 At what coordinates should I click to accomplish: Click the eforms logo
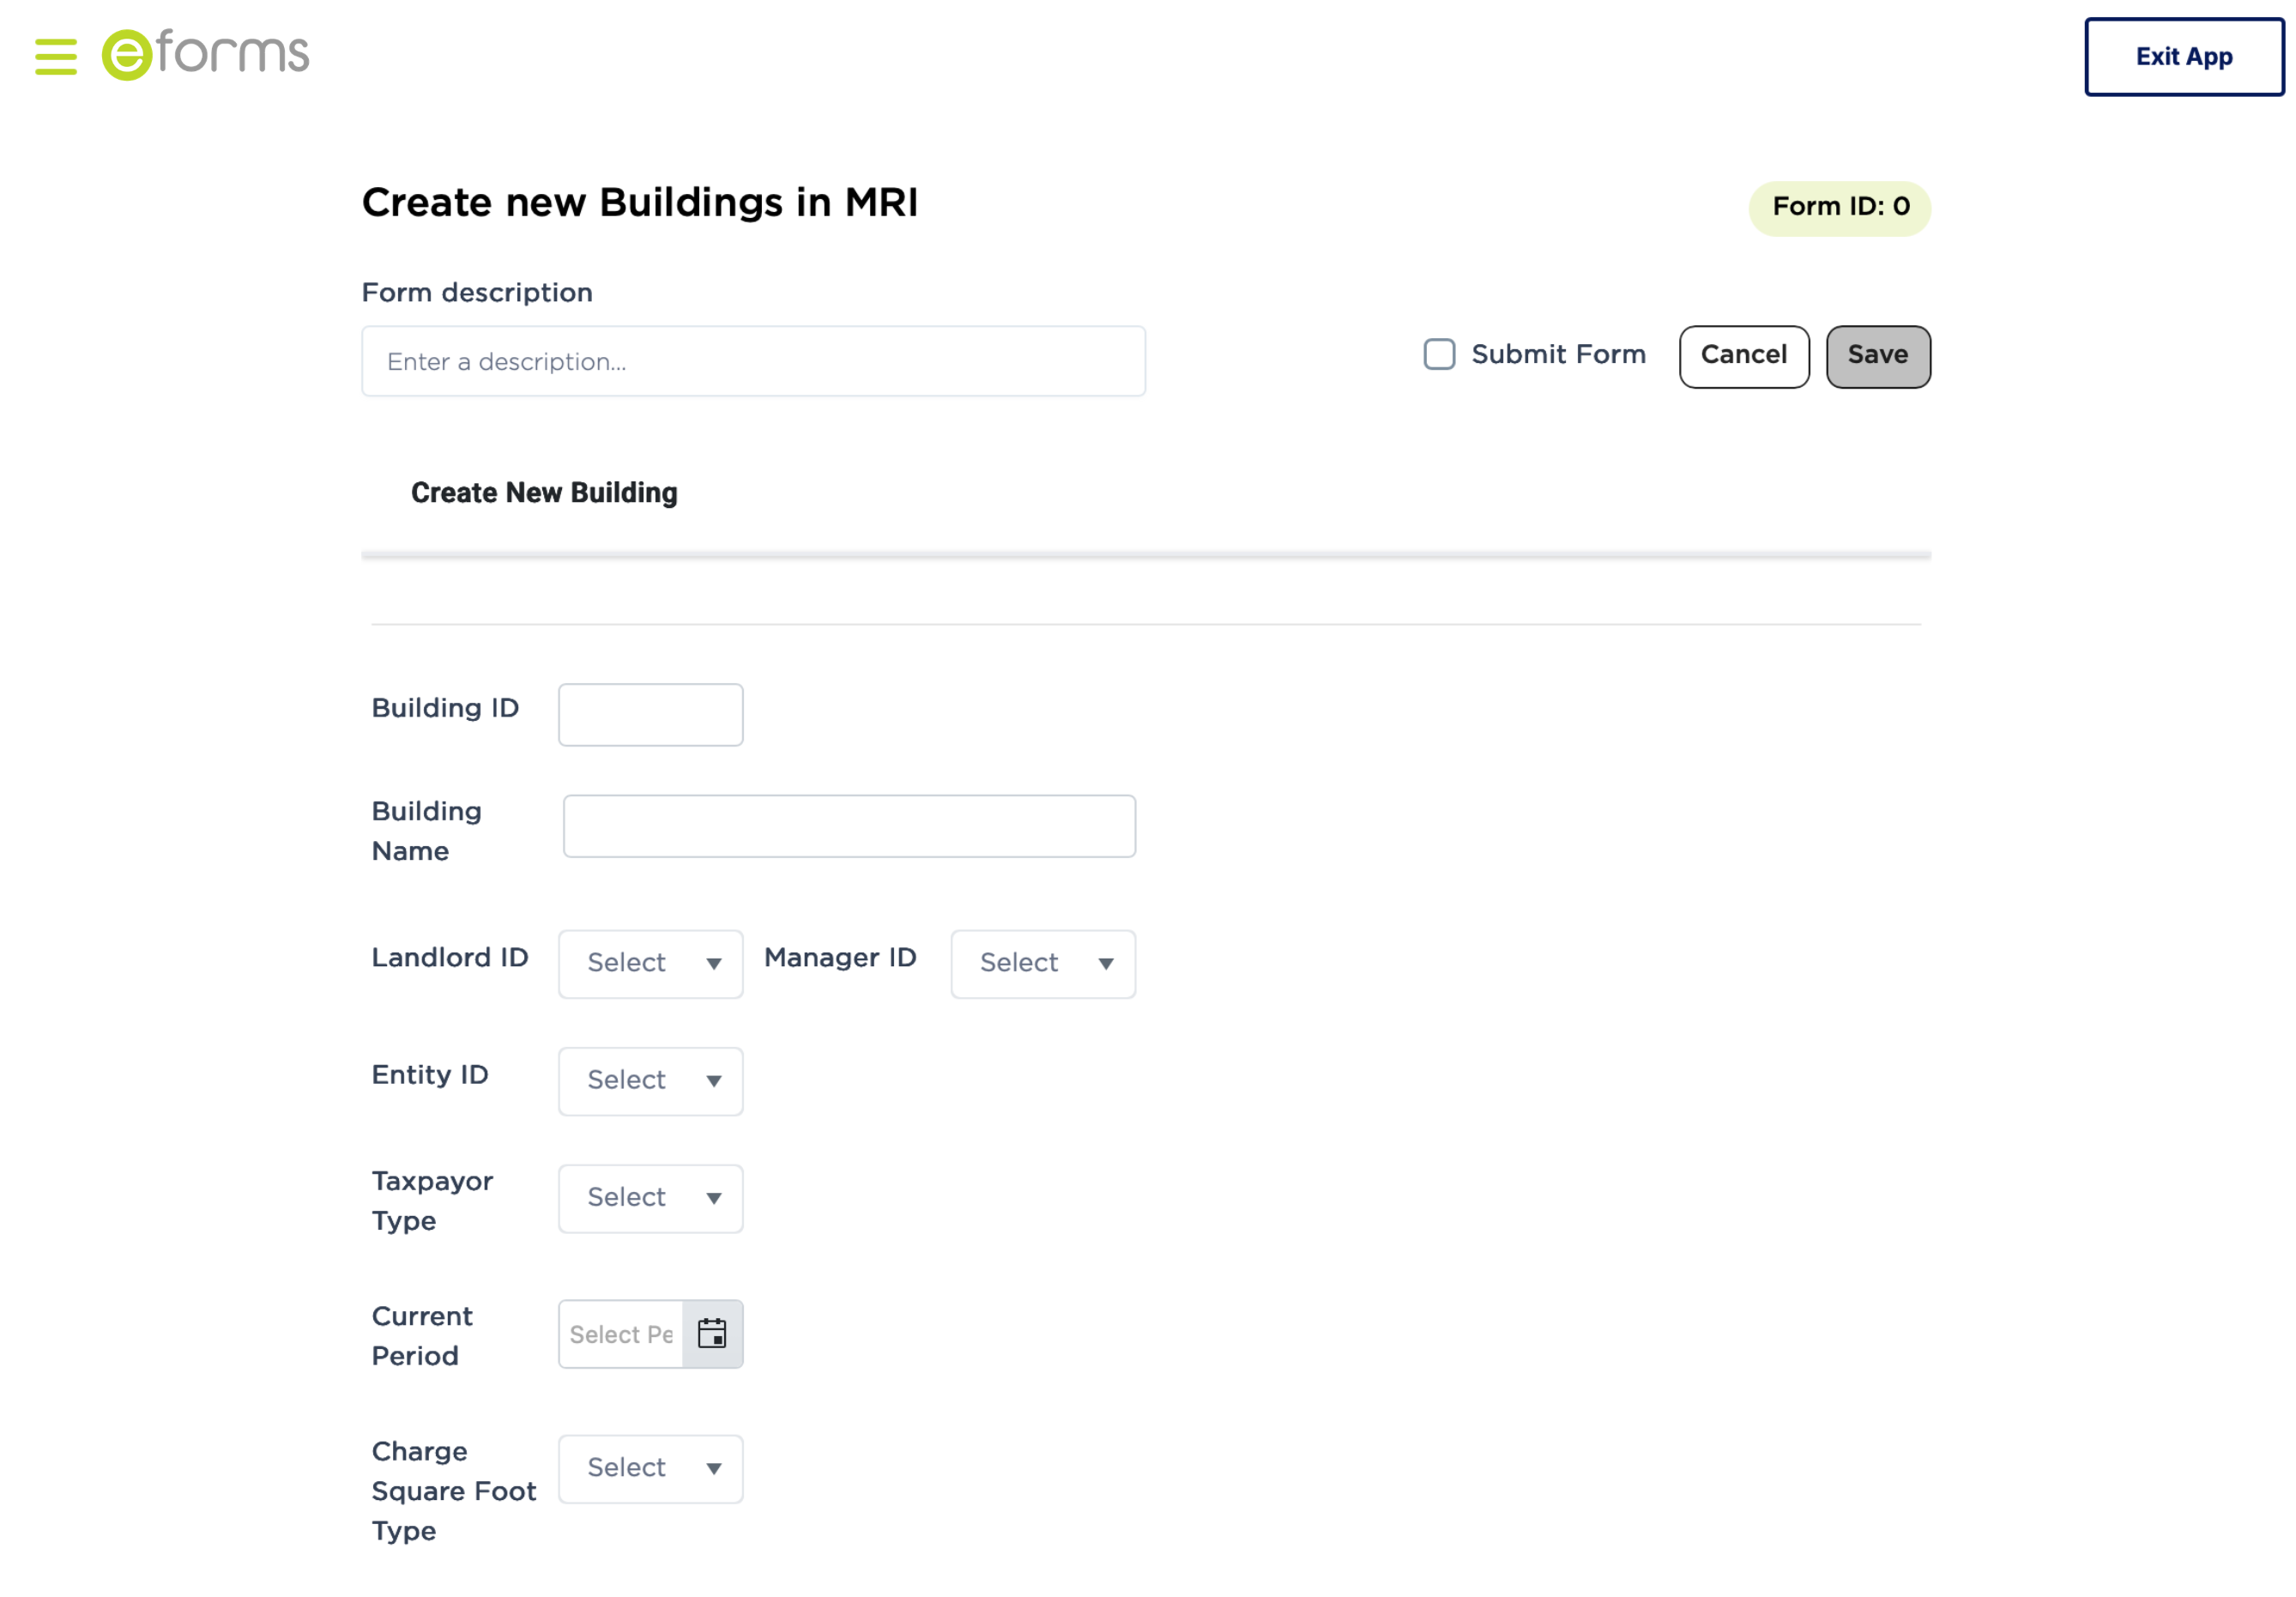[205, 55]
